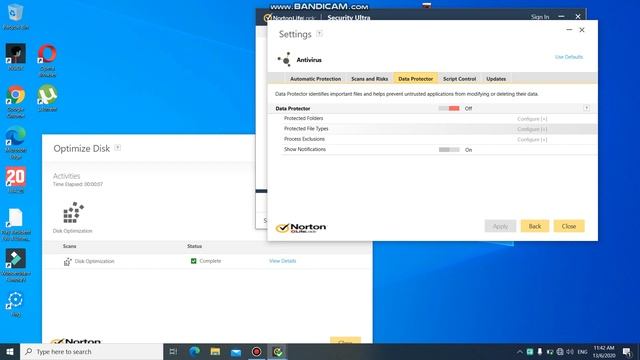Open the dark silhouette shortcut left of Opera
This screenshot has width=640, height=360.
click(x=16, y=57)
